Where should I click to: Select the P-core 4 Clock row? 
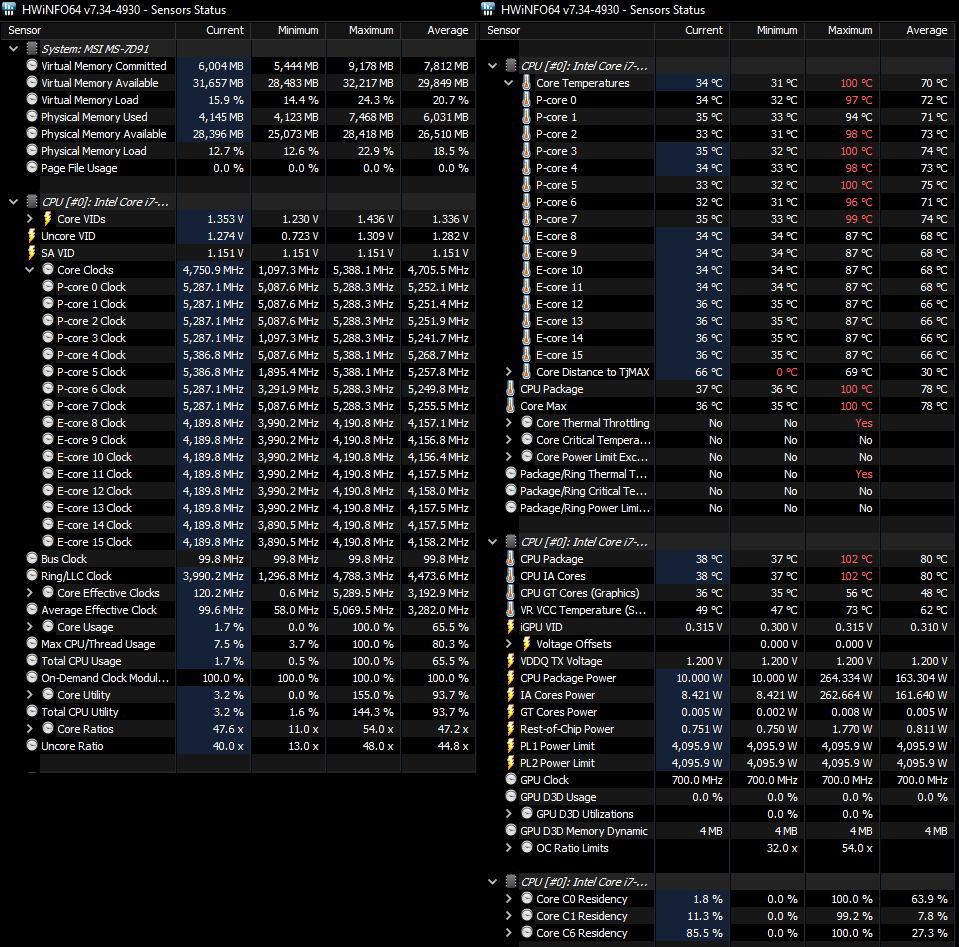point(251,355)
